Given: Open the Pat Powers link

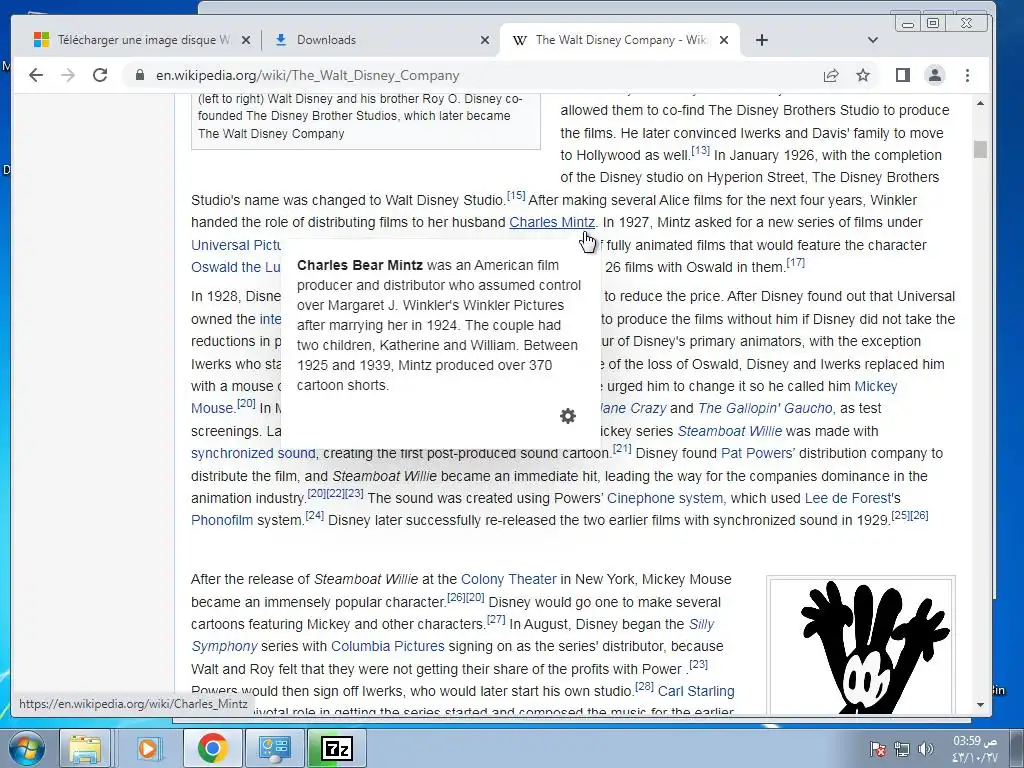Looking at the screenshot, I should pyautogui.click(x=758, y=453).
